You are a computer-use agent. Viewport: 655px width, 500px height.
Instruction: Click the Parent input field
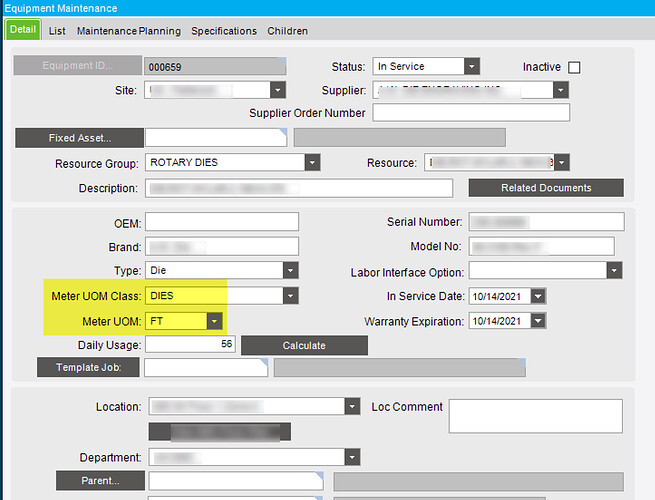(x=236, y=481)
